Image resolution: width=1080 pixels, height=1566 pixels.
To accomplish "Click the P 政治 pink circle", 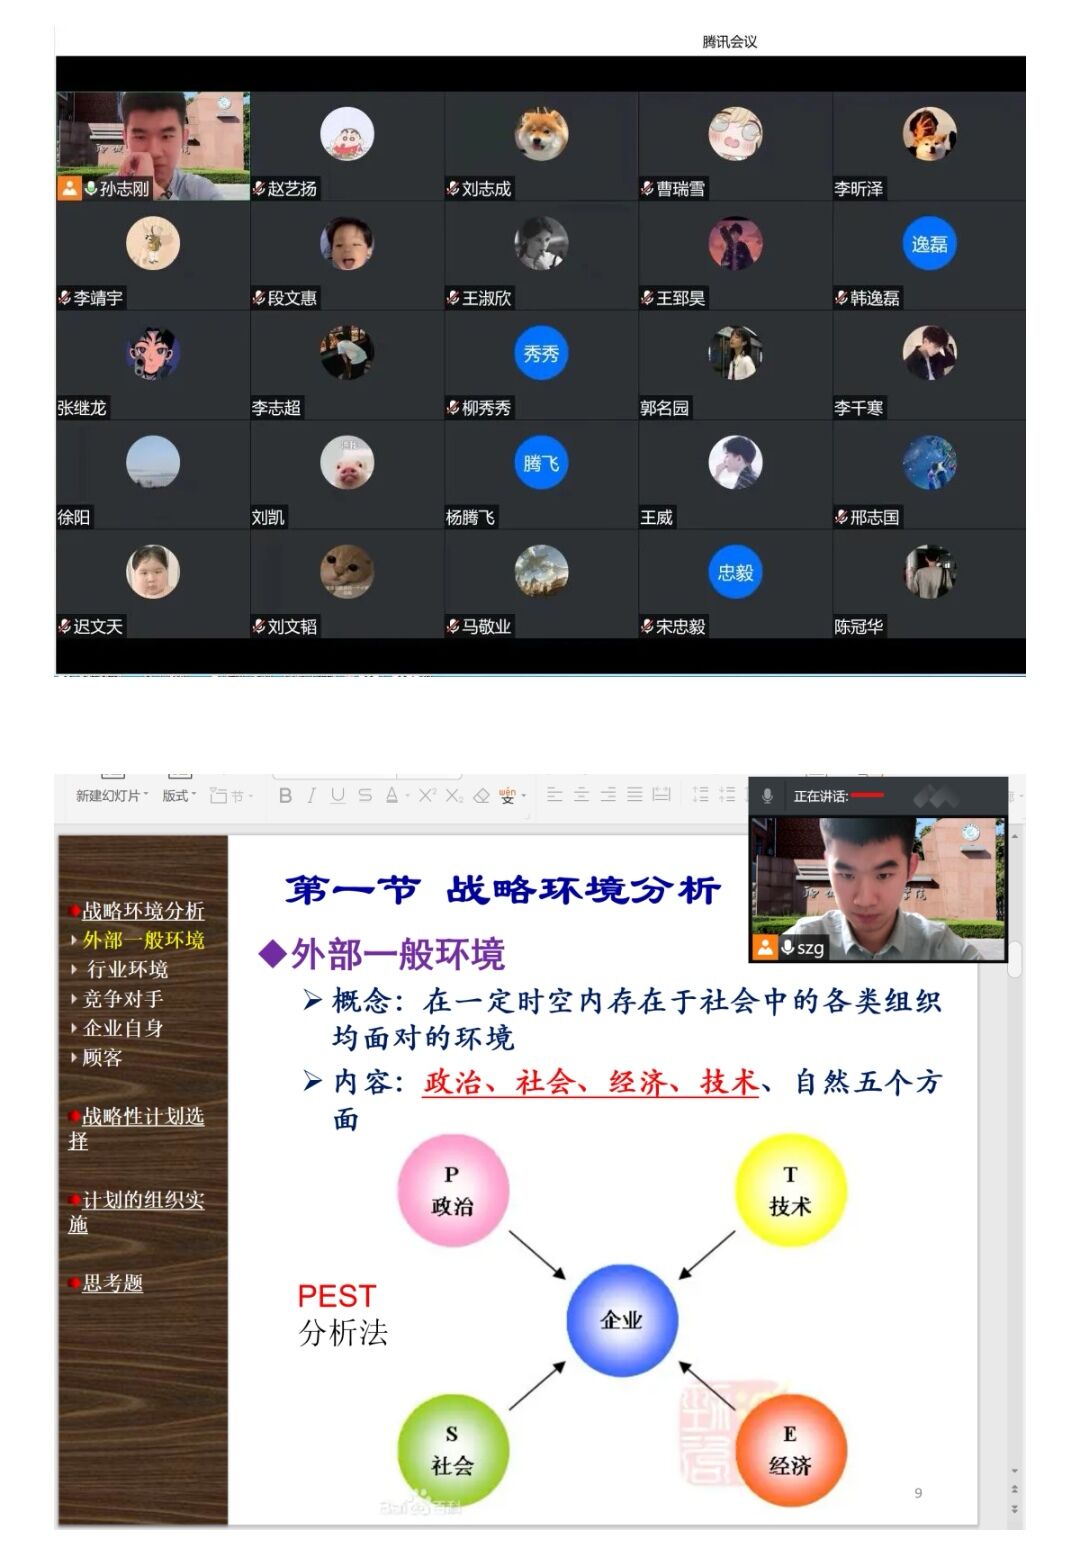I will coord(453,1191).
